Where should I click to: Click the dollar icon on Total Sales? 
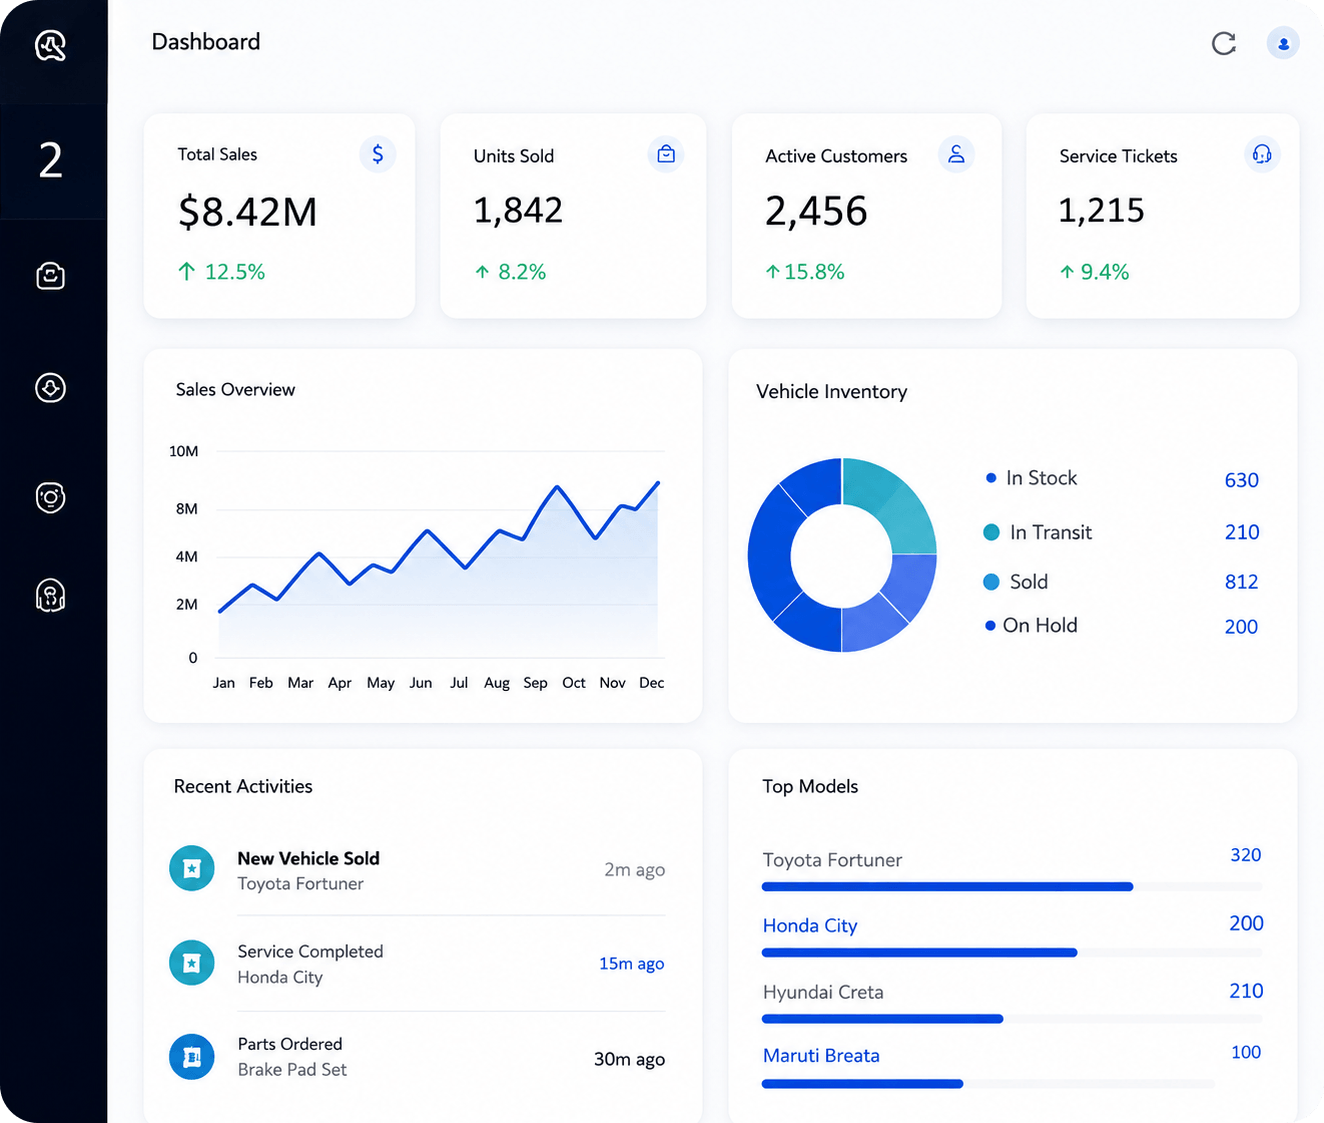click(x=377, y=154)
